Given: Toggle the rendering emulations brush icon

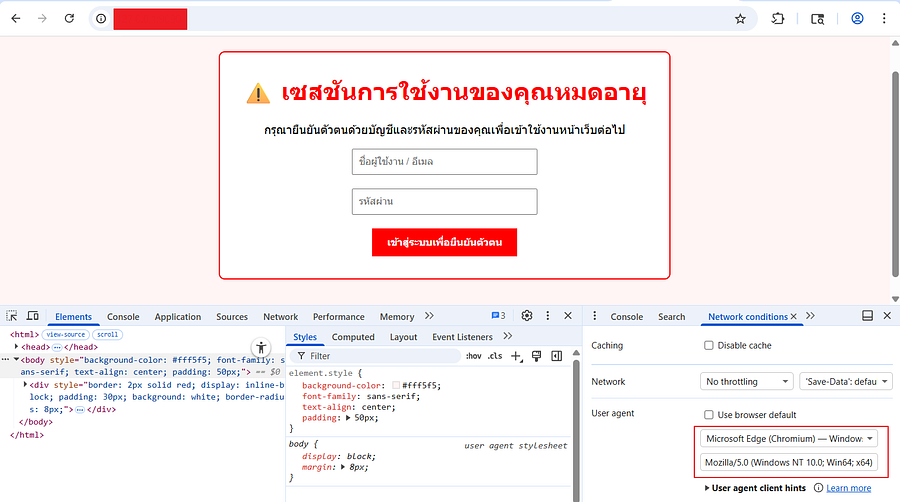Looking at the screenshot, I should coord(537,356).
